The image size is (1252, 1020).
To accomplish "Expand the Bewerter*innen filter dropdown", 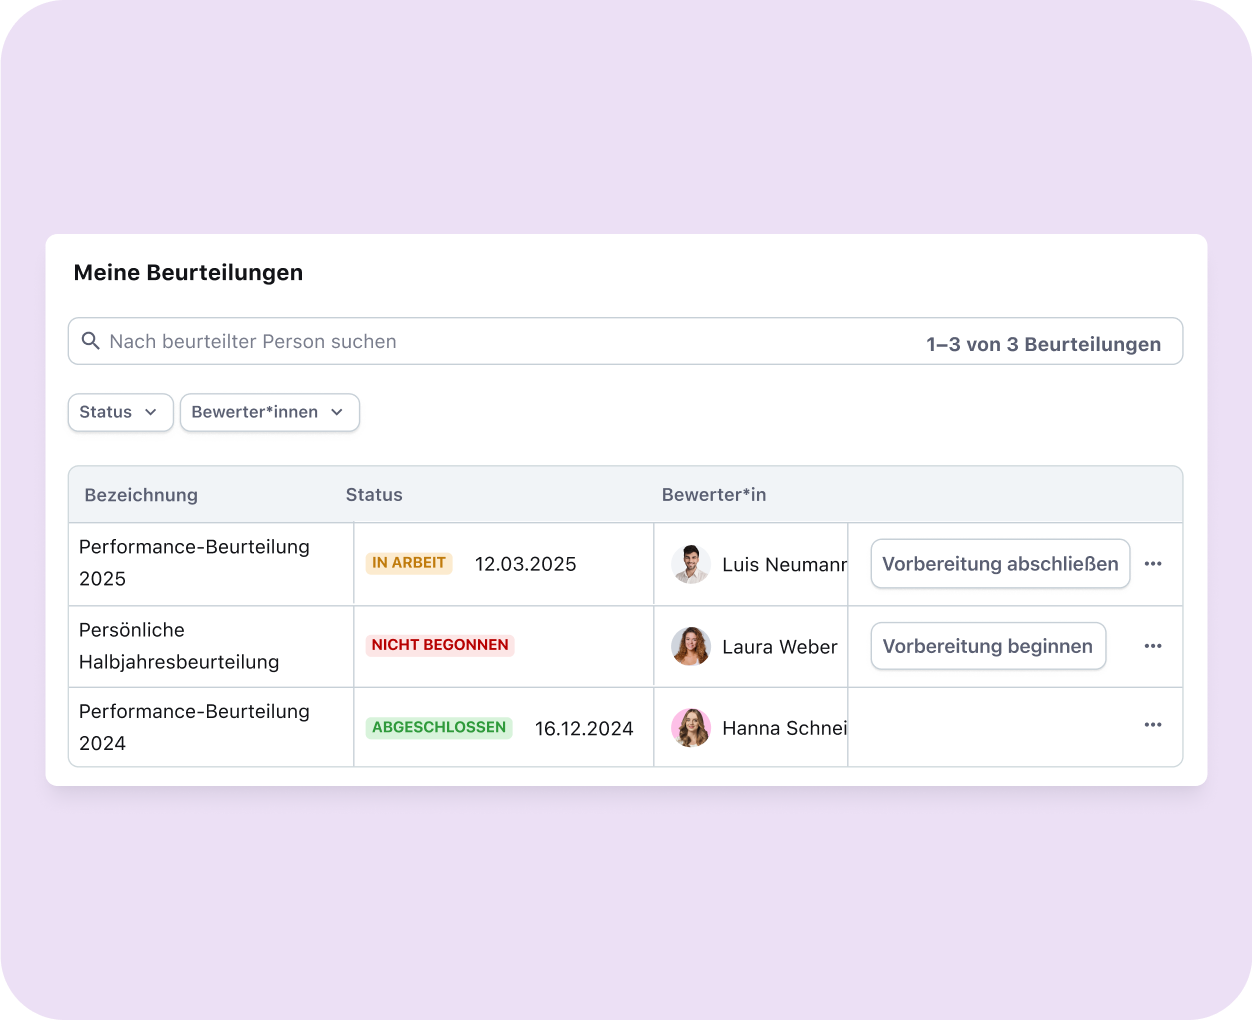I will (269, 412).
